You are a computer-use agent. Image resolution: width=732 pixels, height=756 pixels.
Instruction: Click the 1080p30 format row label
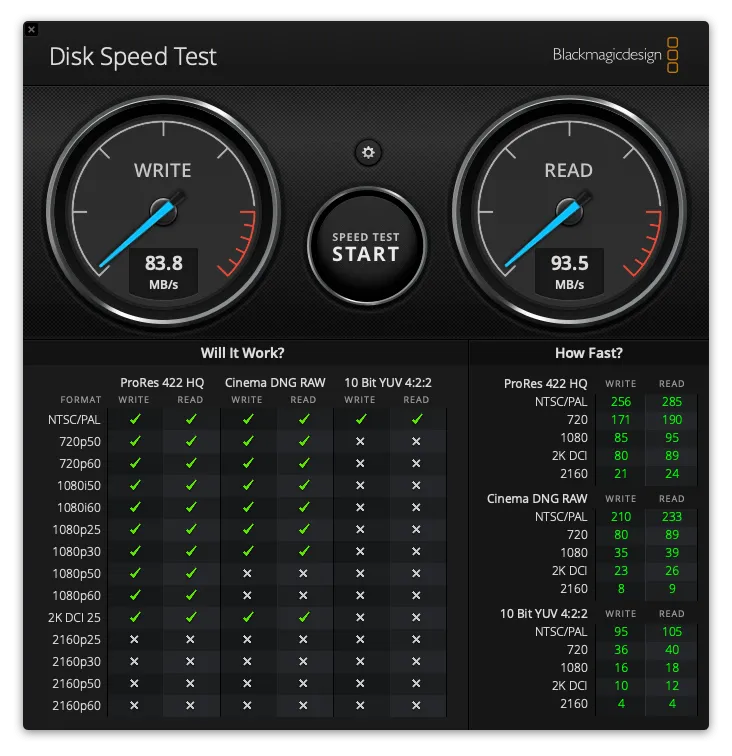coord(76,551)
